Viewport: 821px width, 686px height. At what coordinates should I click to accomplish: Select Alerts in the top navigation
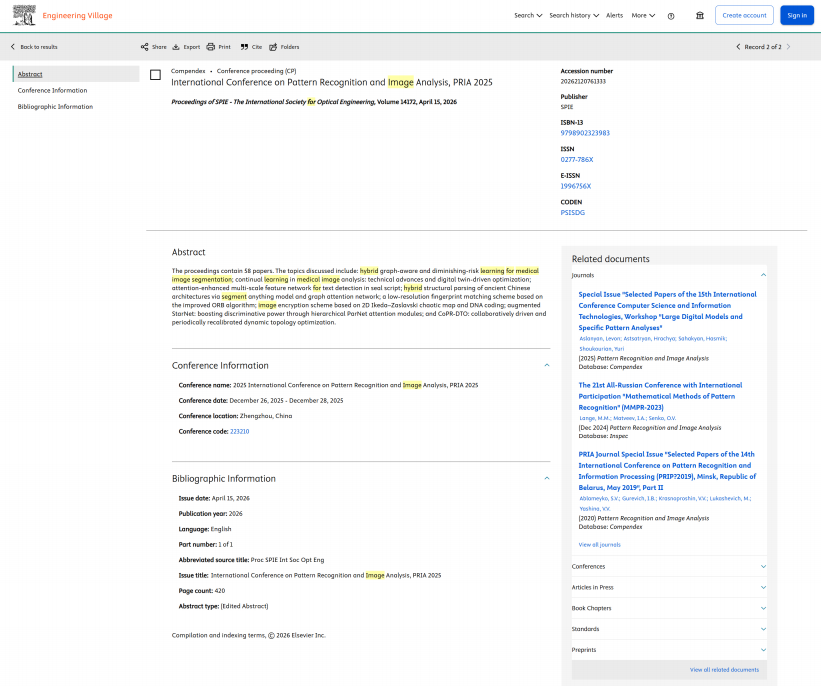click(x=614, y=16)
